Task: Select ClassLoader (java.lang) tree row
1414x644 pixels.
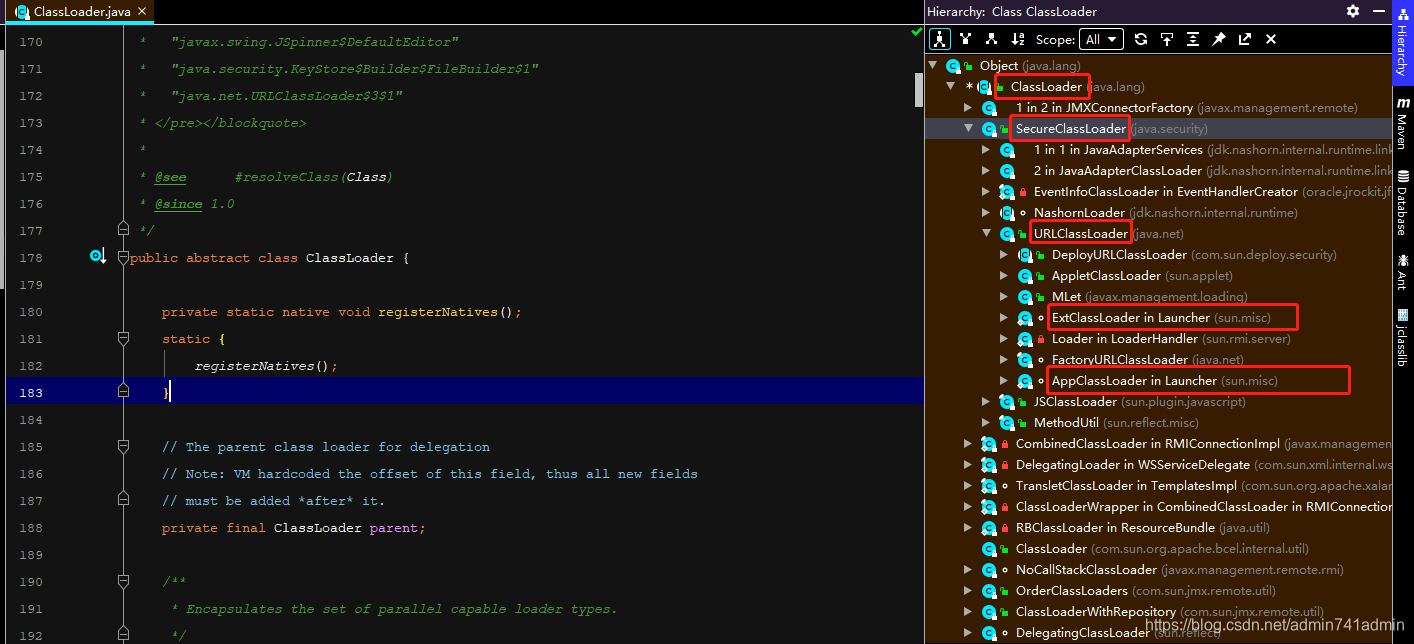Action: [x=1159, y=86]
